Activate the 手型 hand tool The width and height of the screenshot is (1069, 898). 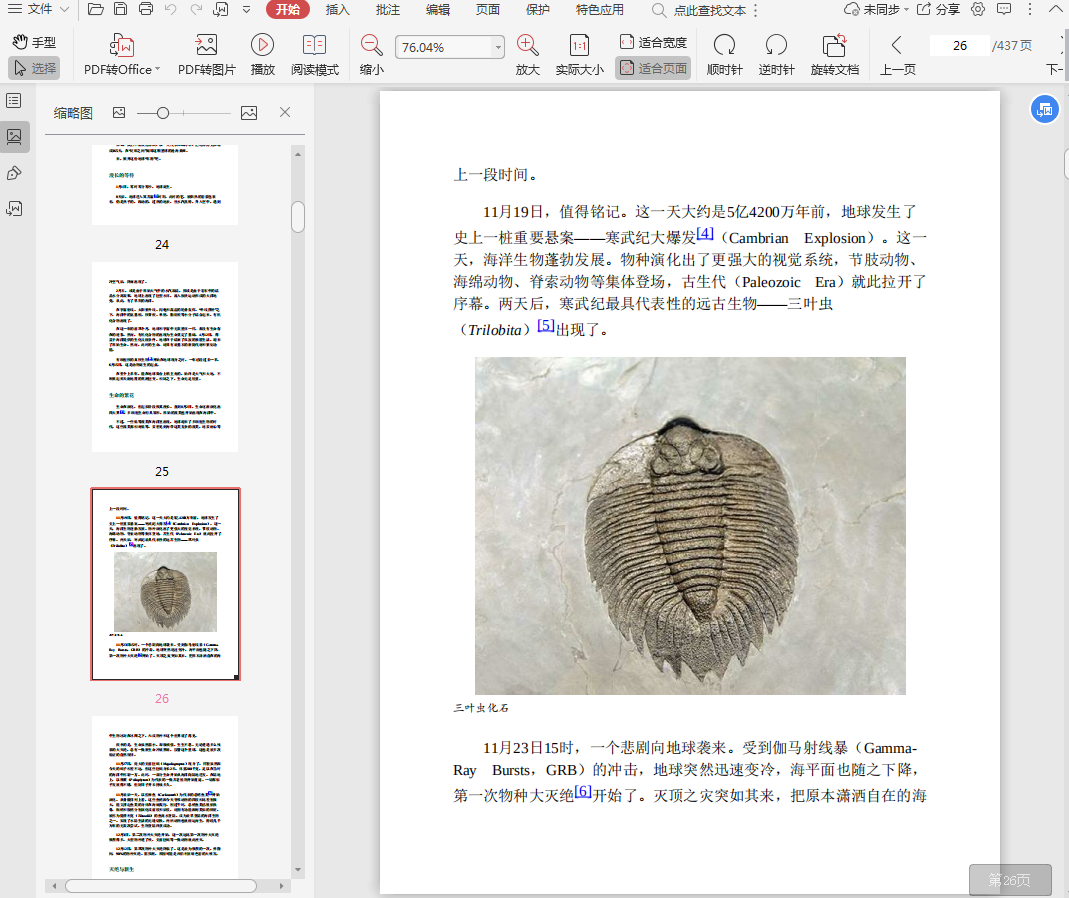coord(34,43)
